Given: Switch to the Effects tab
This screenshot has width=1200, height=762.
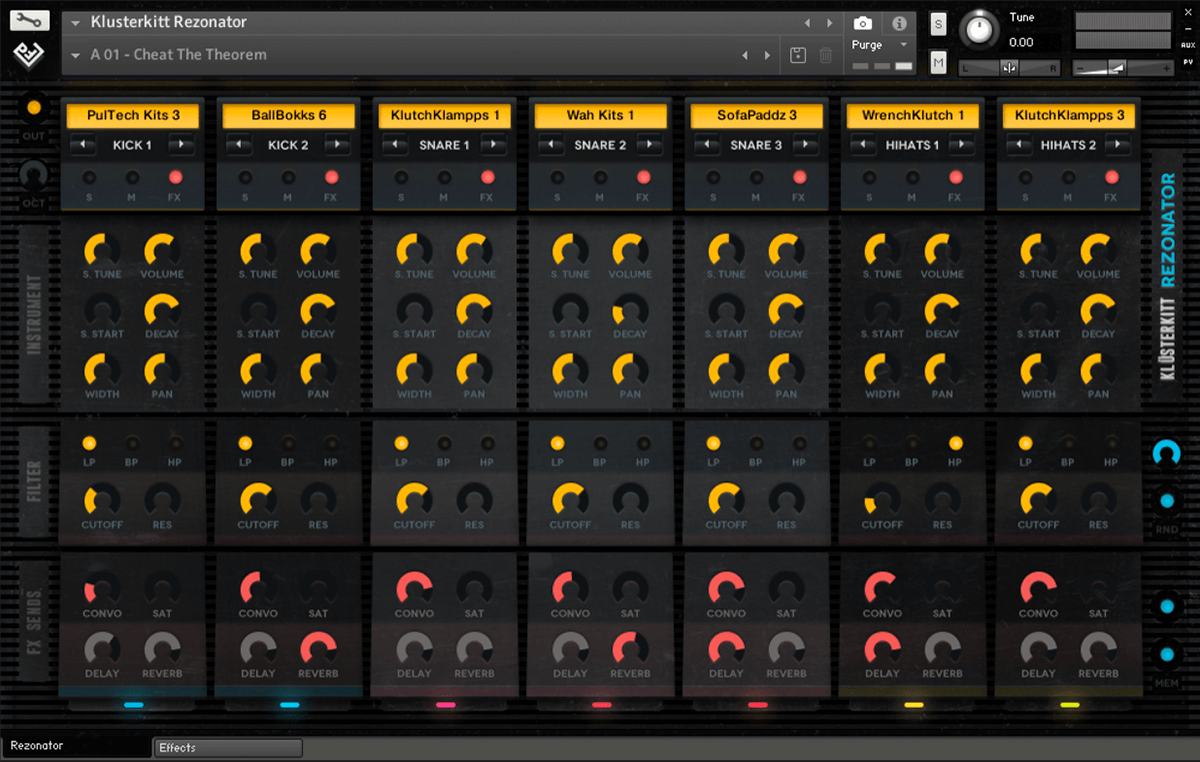Looking at the screenshot, I should pos(228,748).
